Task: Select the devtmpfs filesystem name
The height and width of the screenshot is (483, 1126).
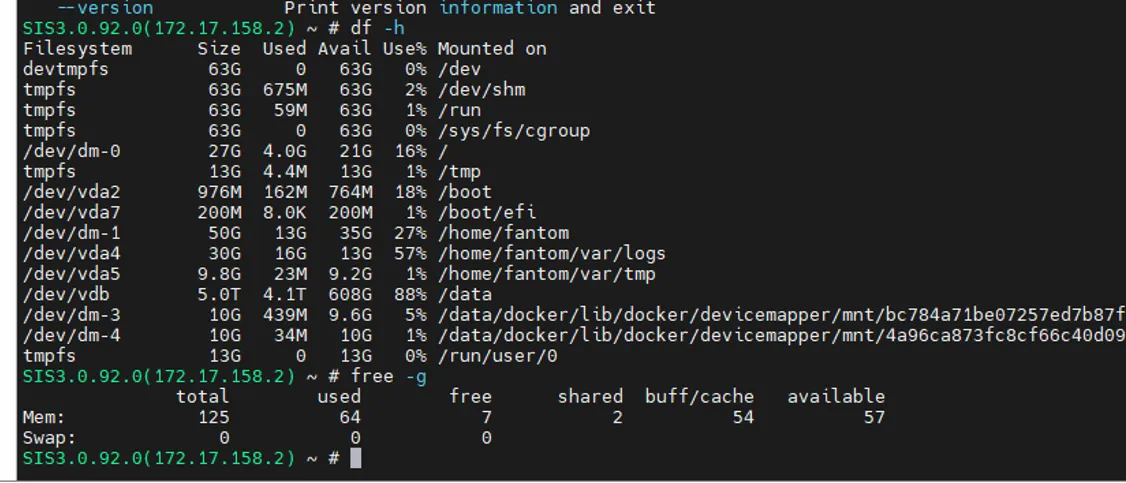Action: tap(66, 69)
